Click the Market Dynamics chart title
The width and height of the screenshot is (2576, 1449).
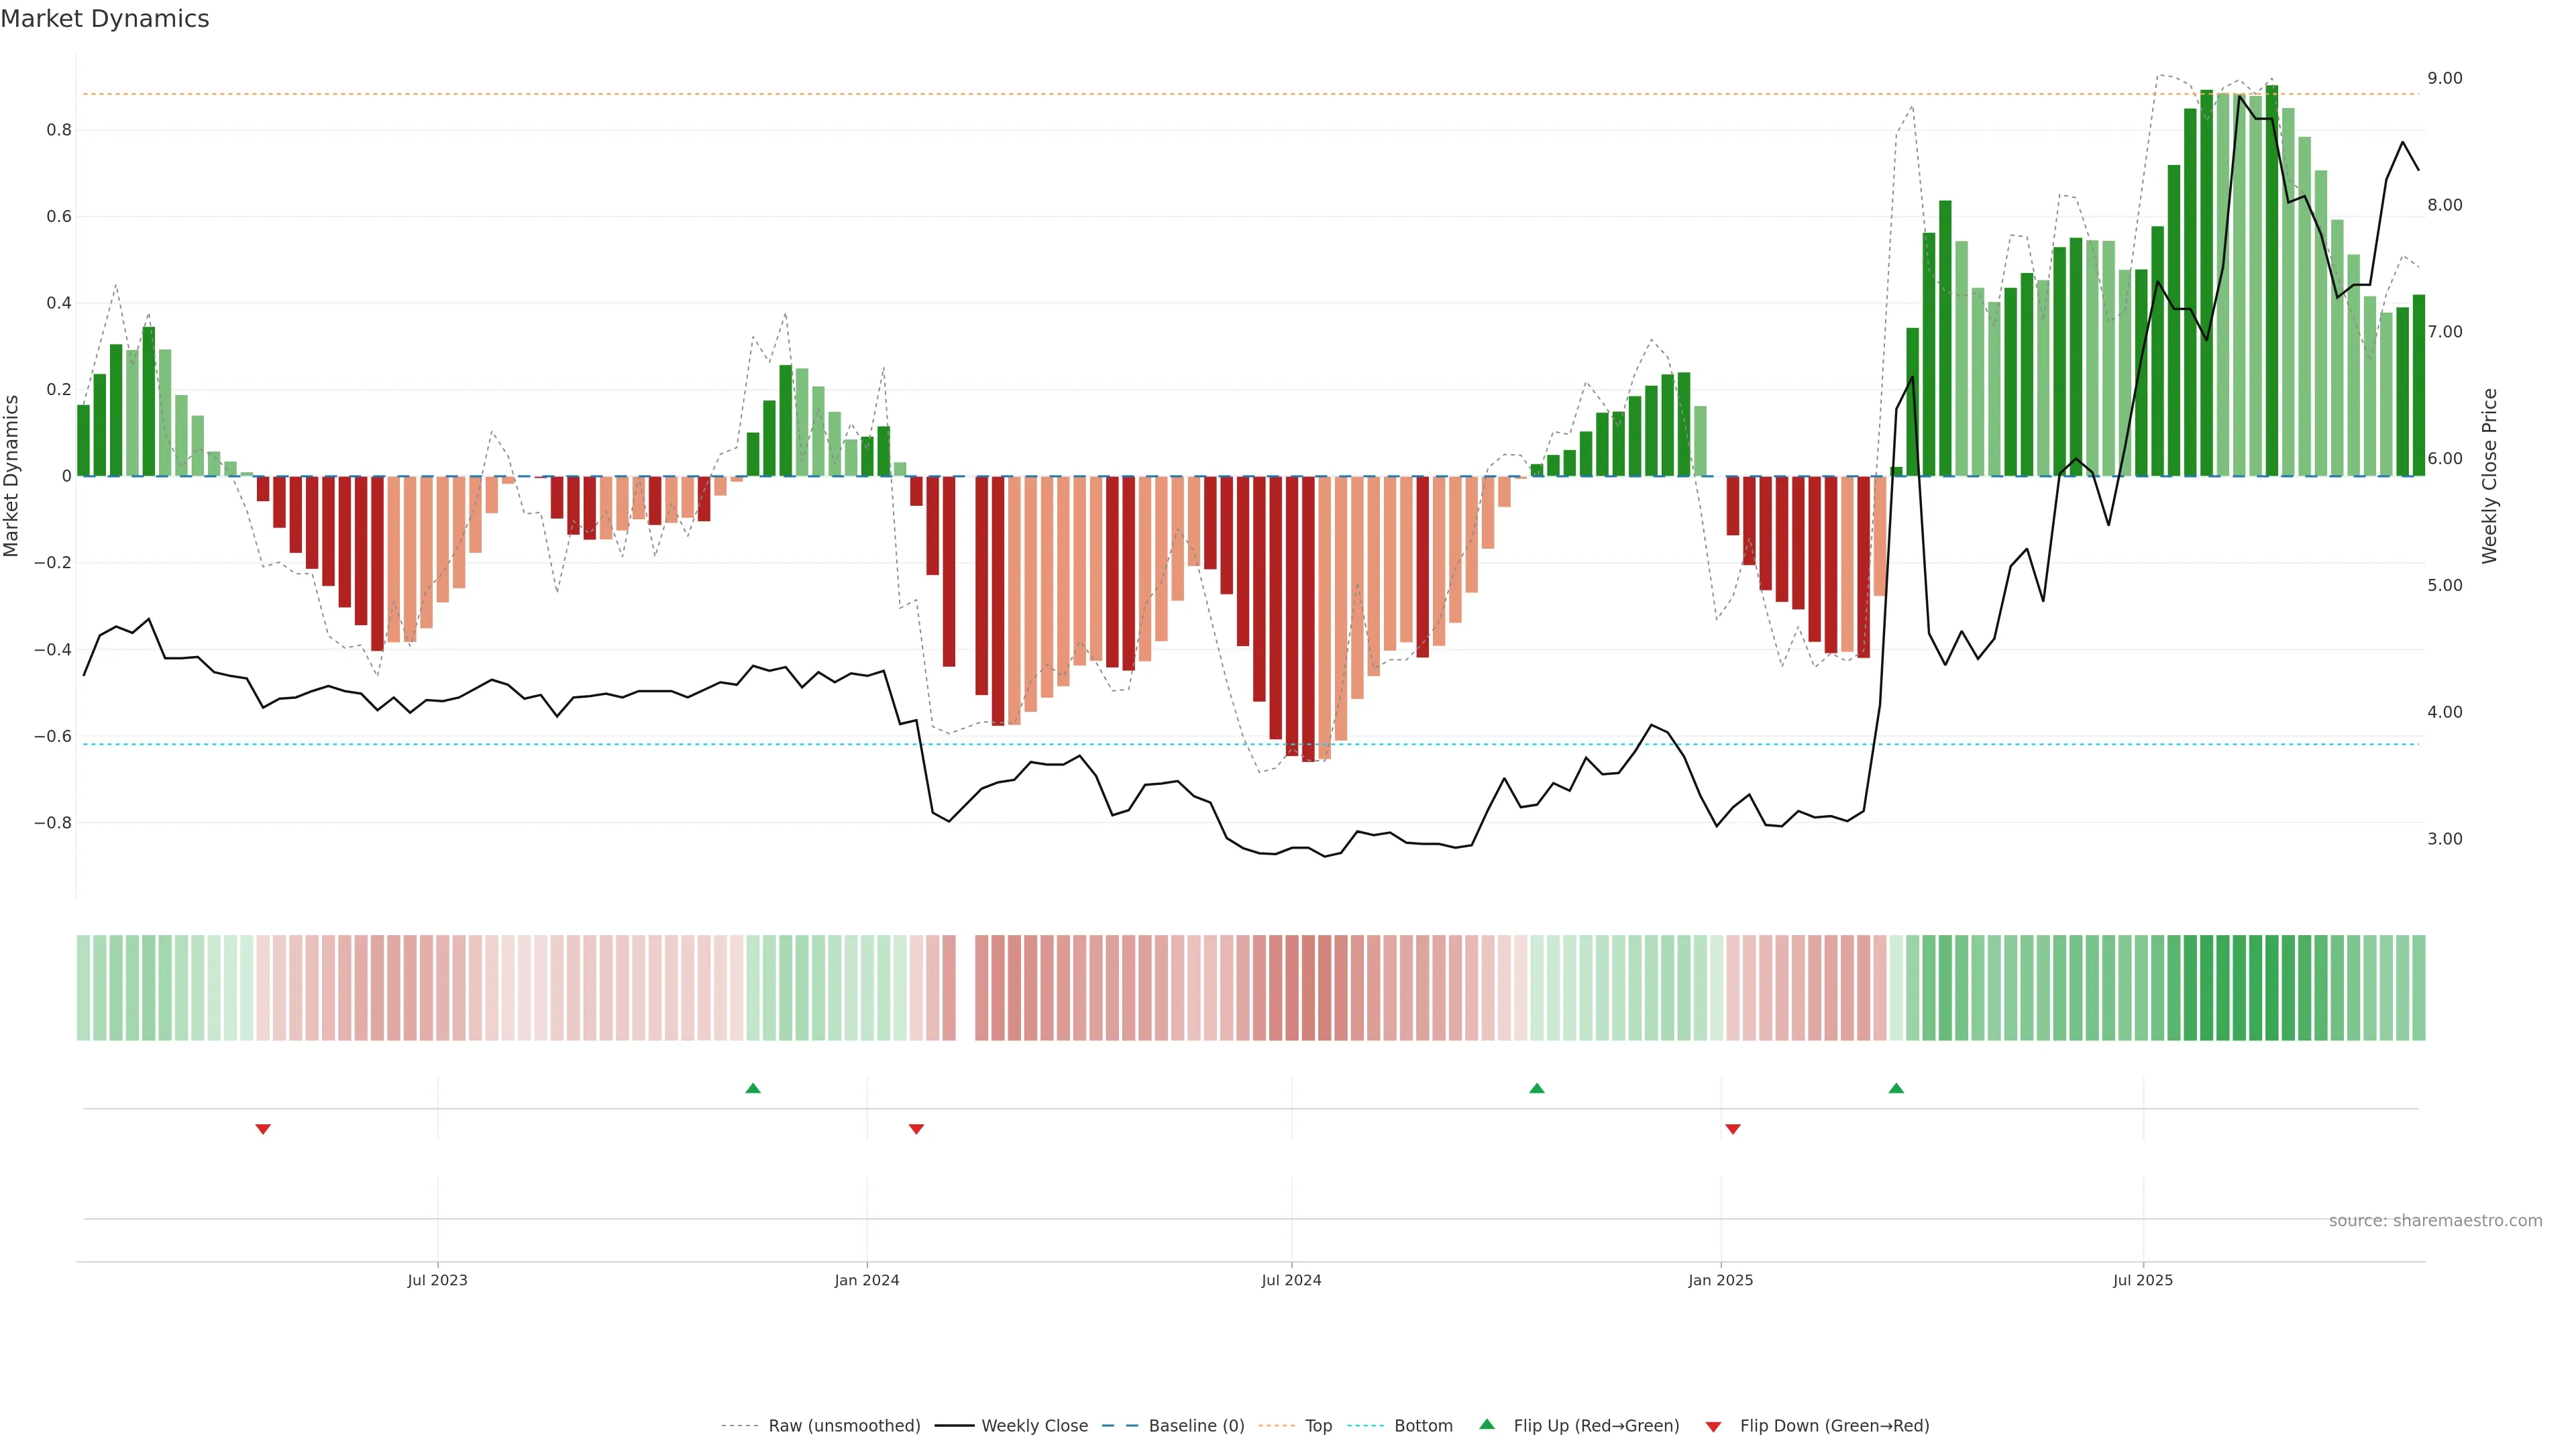pos(105,19)
